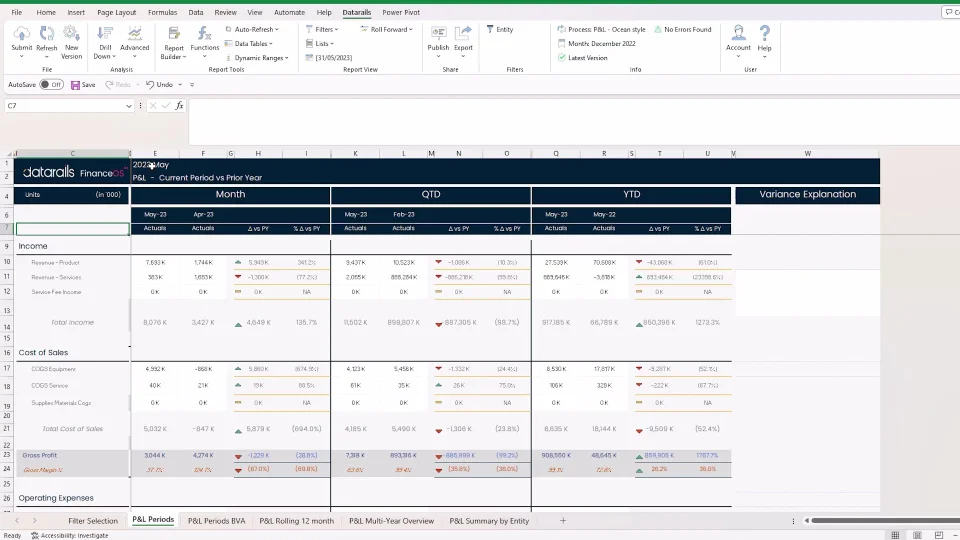Switch to the Filter Selection sheet tab

pos(93,521)
